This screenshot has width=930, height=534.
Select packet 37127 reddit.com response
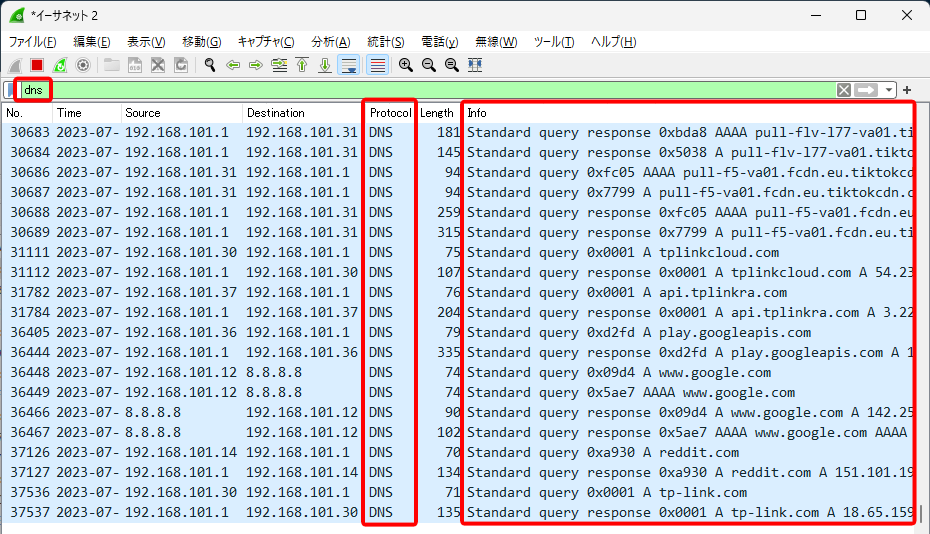[460, 472]
